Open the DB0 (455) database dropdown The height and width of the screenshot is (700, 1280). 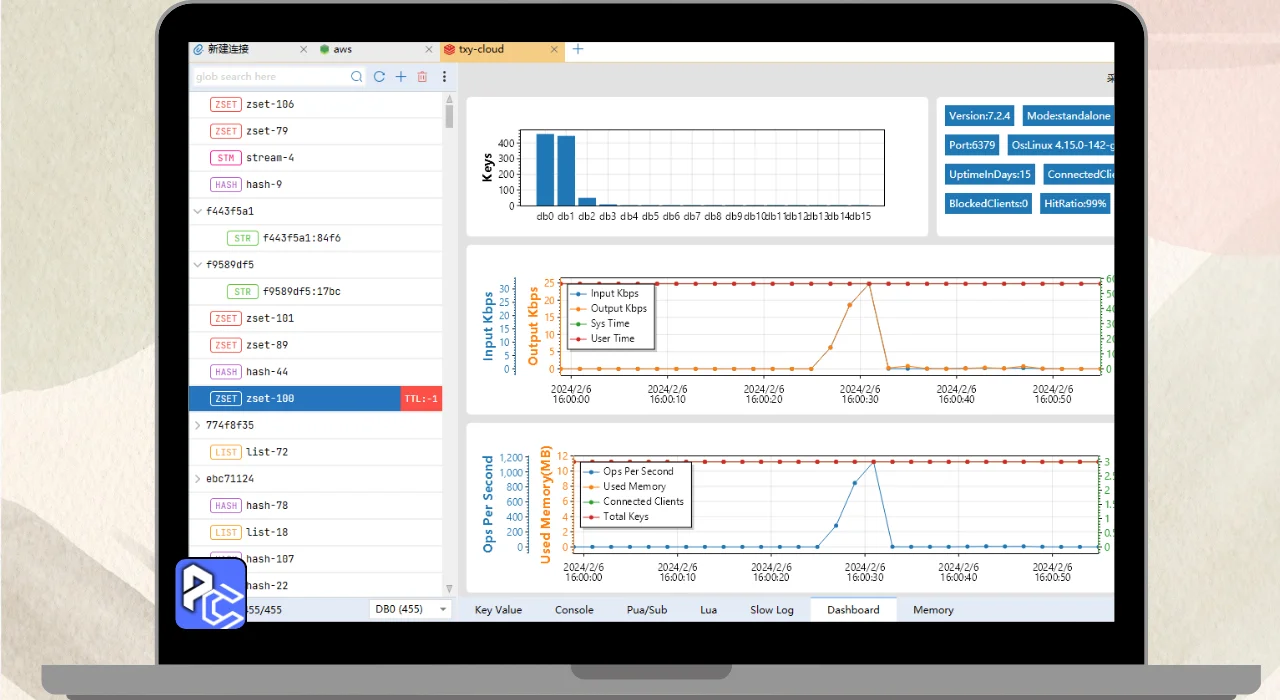pyautogui.click(x=410, y=609)
